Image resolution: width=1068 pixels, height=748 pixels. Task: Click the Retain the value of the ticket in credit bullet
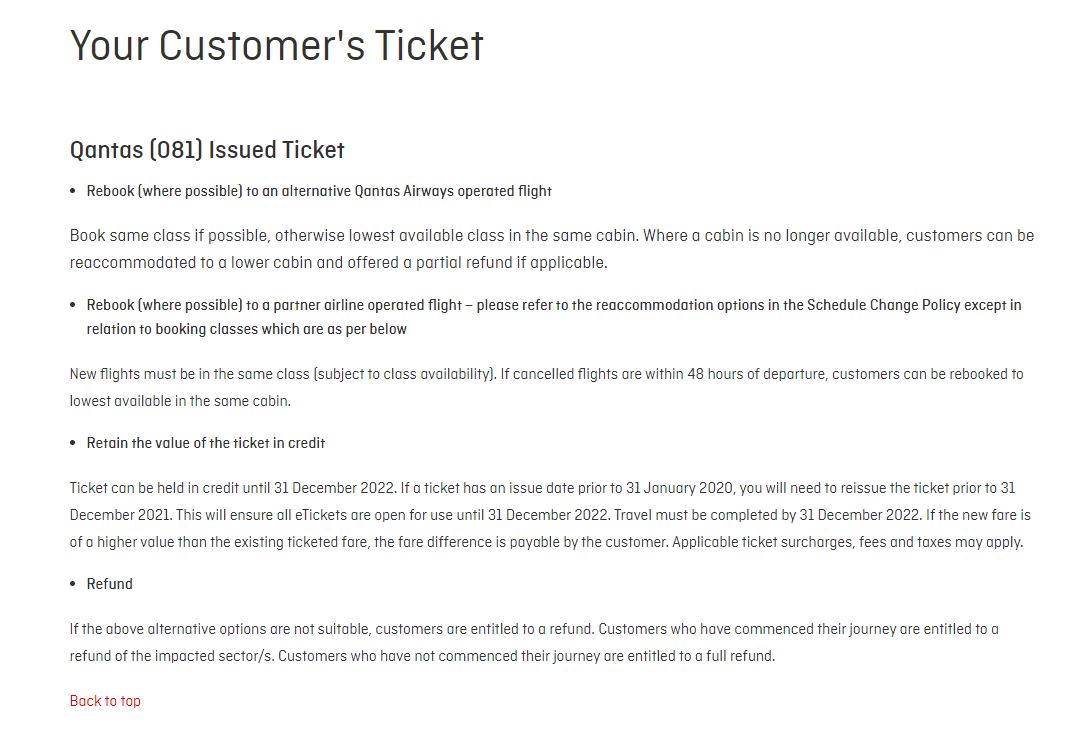coord(206,443)
